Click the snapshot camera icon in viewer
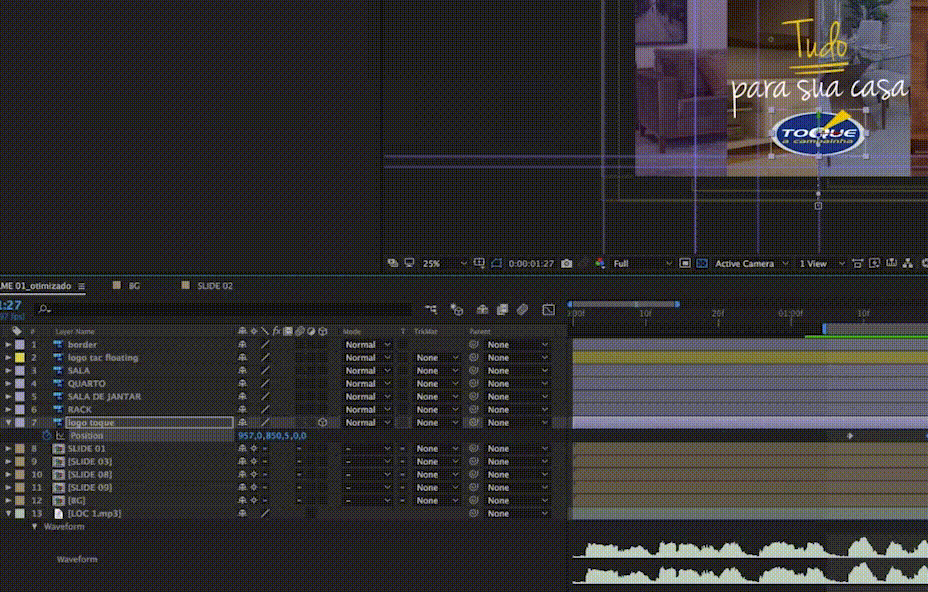The height and width of the screenshot is (592, 928). tap(567, 264)
